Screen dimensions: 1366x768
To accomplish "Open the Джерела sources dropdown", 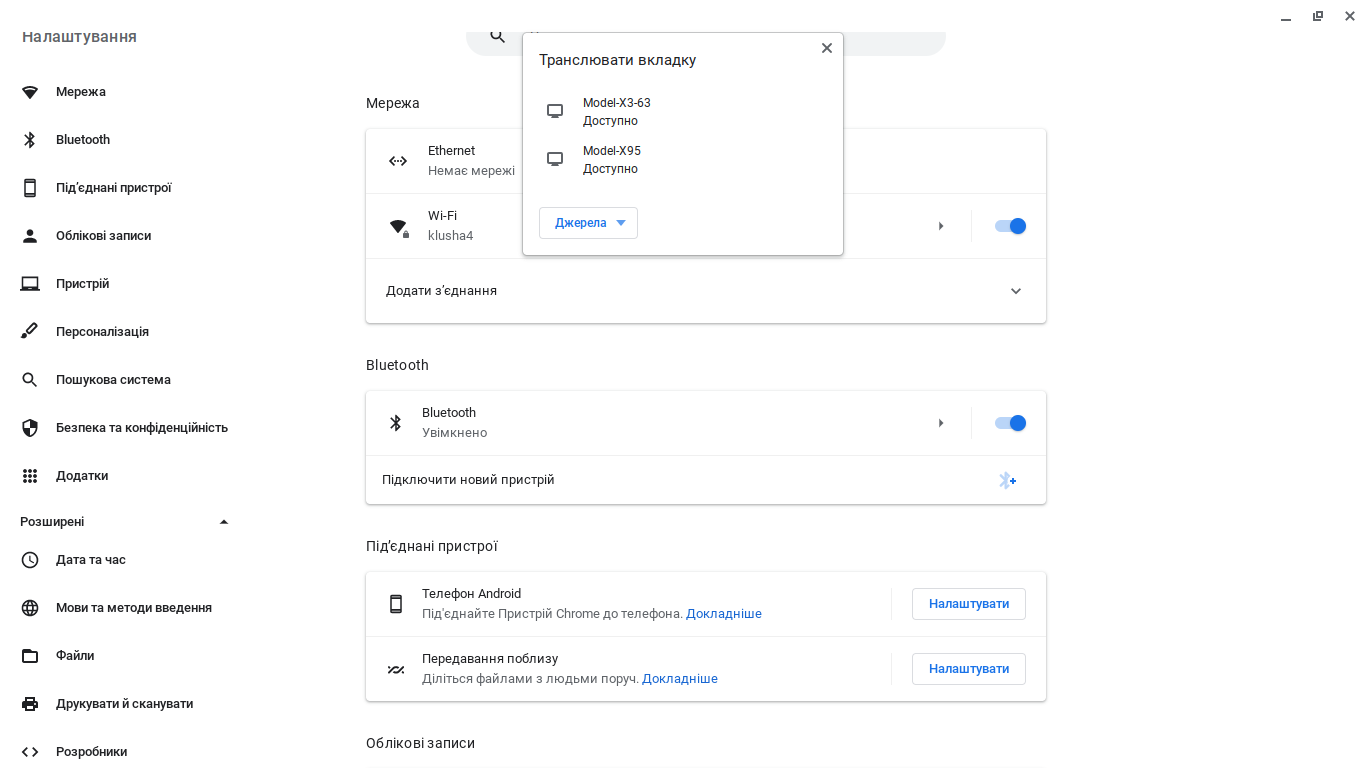I will 588,223.
